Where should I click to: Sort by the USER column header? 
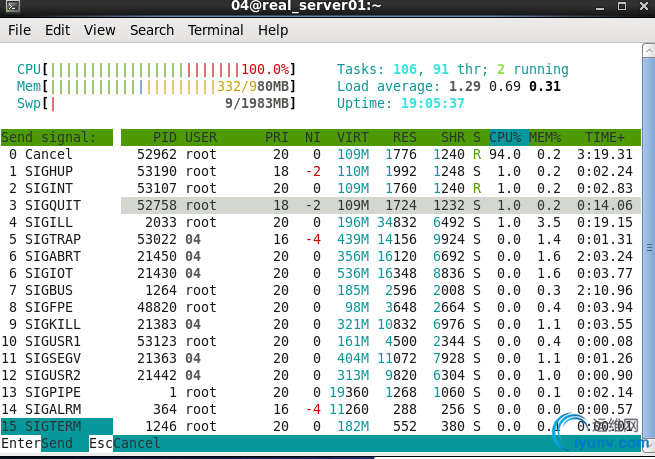pos(201,137)
